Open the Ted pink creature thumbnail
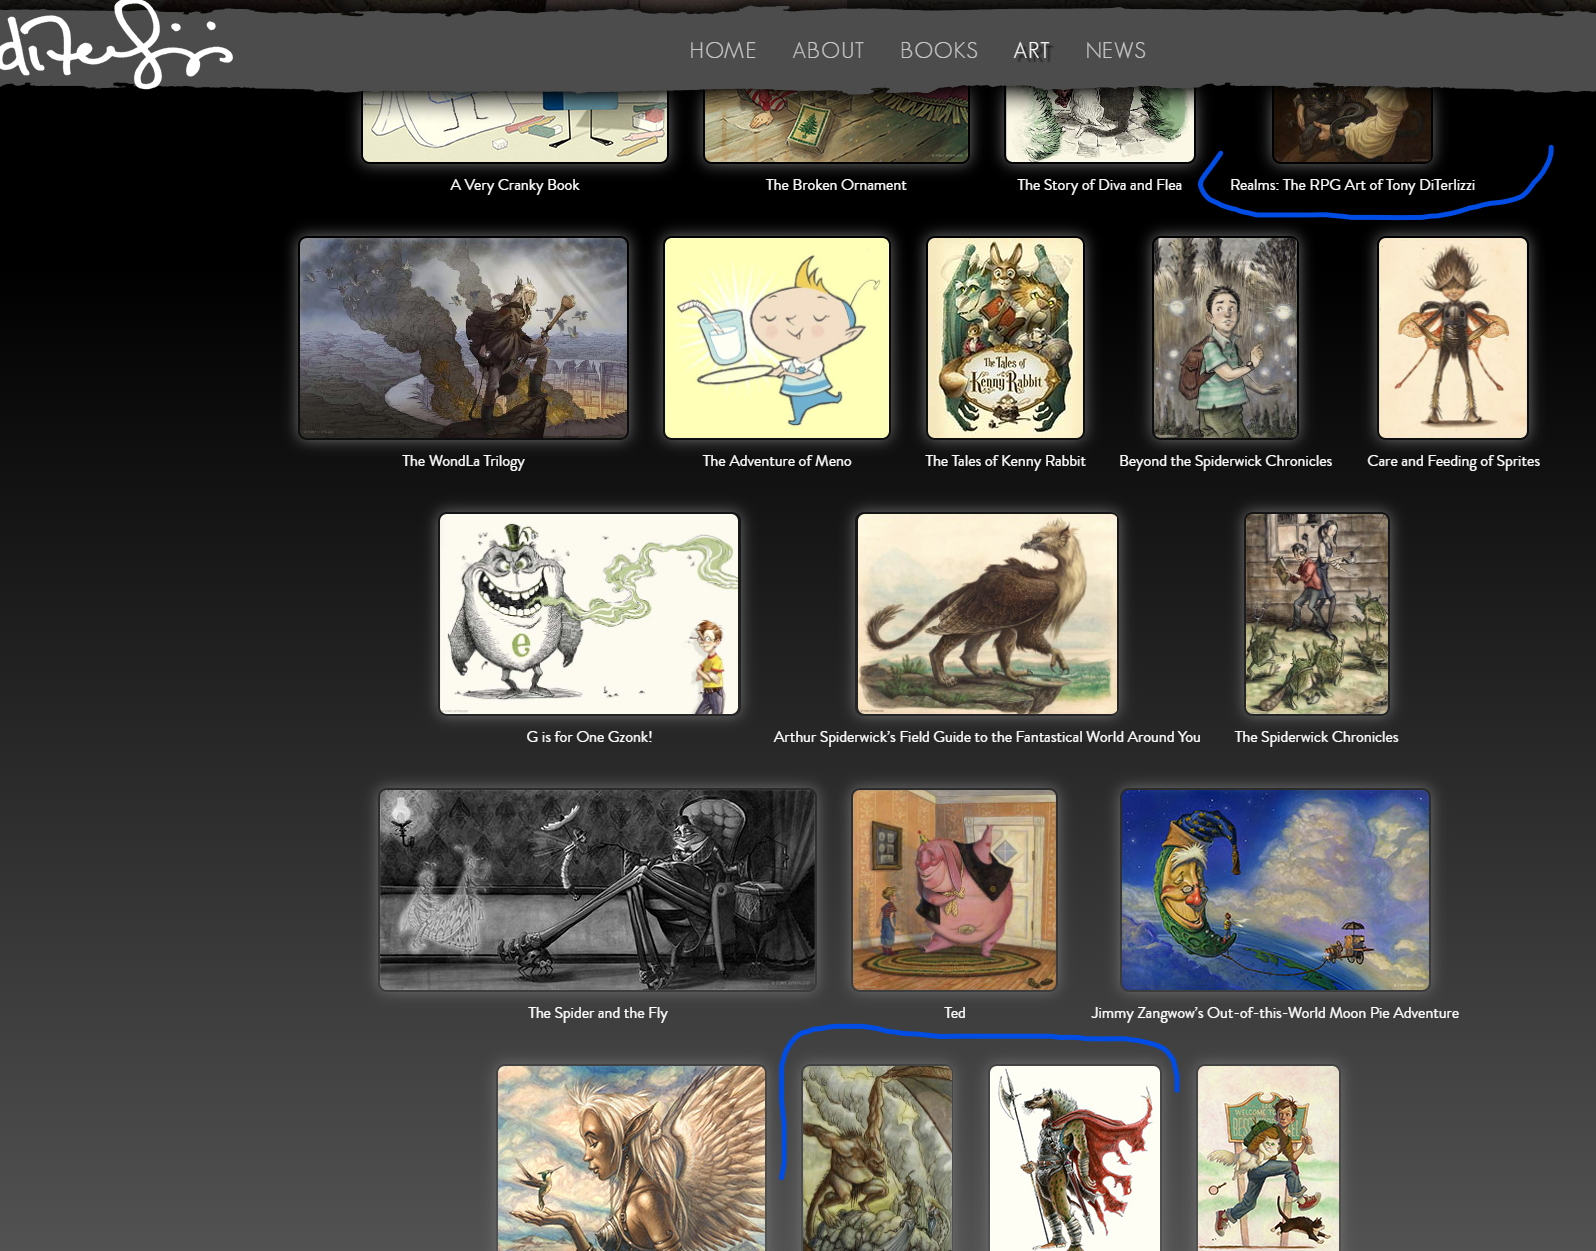The width and height of the screenshot is (1596, 1251). pos(954,890)
